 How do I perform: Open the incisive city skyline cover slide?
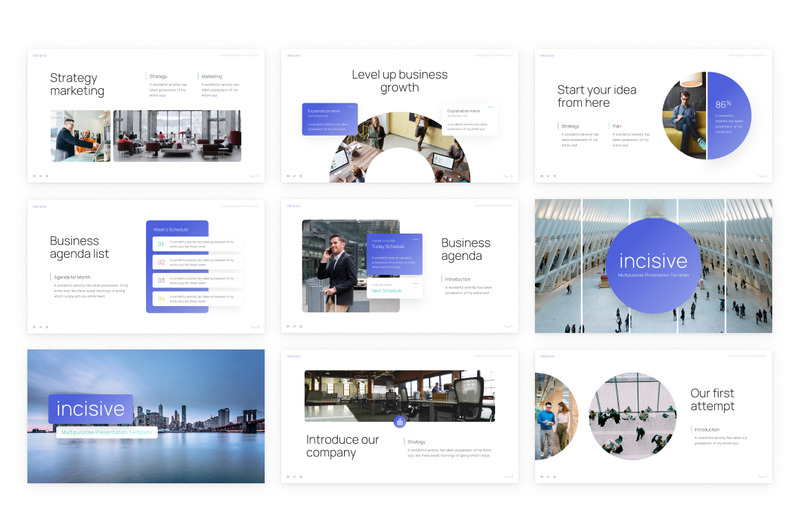[146, 416]
